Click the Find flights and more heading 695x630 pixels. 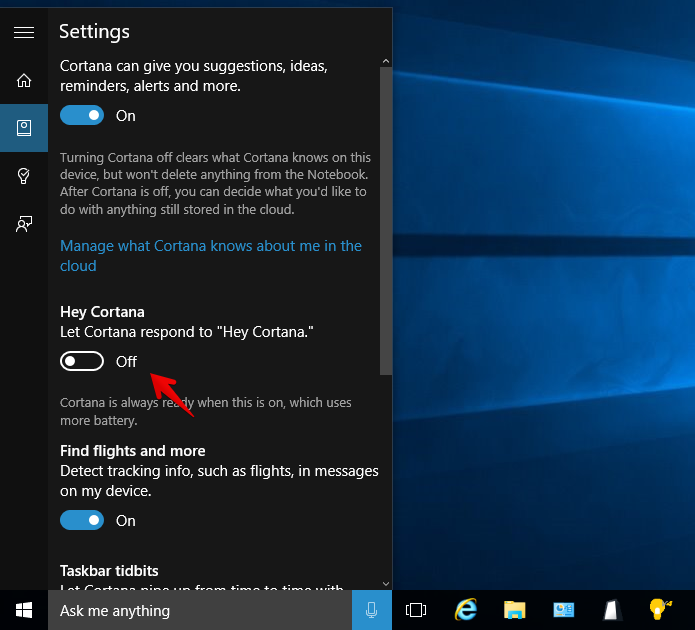[x=133, y=451]
